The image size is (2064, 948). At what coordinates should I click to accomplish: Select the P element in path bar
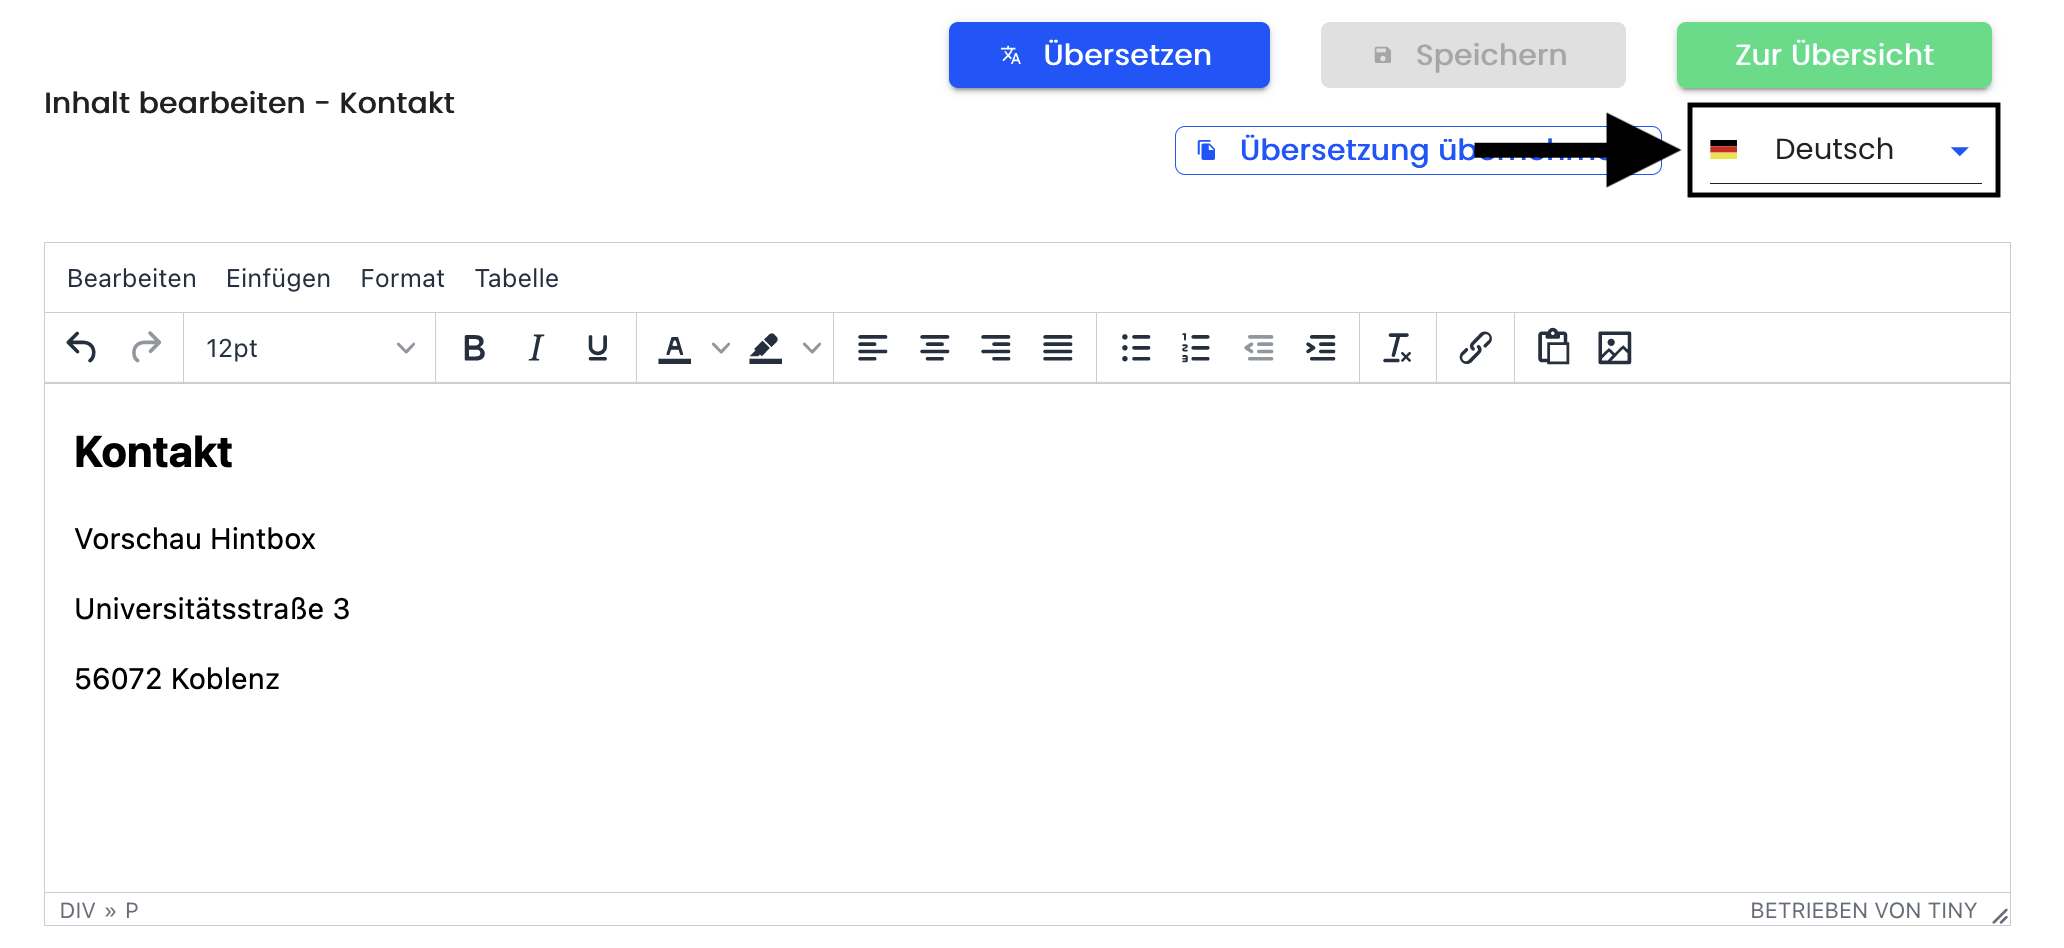(x=132, y=910)
